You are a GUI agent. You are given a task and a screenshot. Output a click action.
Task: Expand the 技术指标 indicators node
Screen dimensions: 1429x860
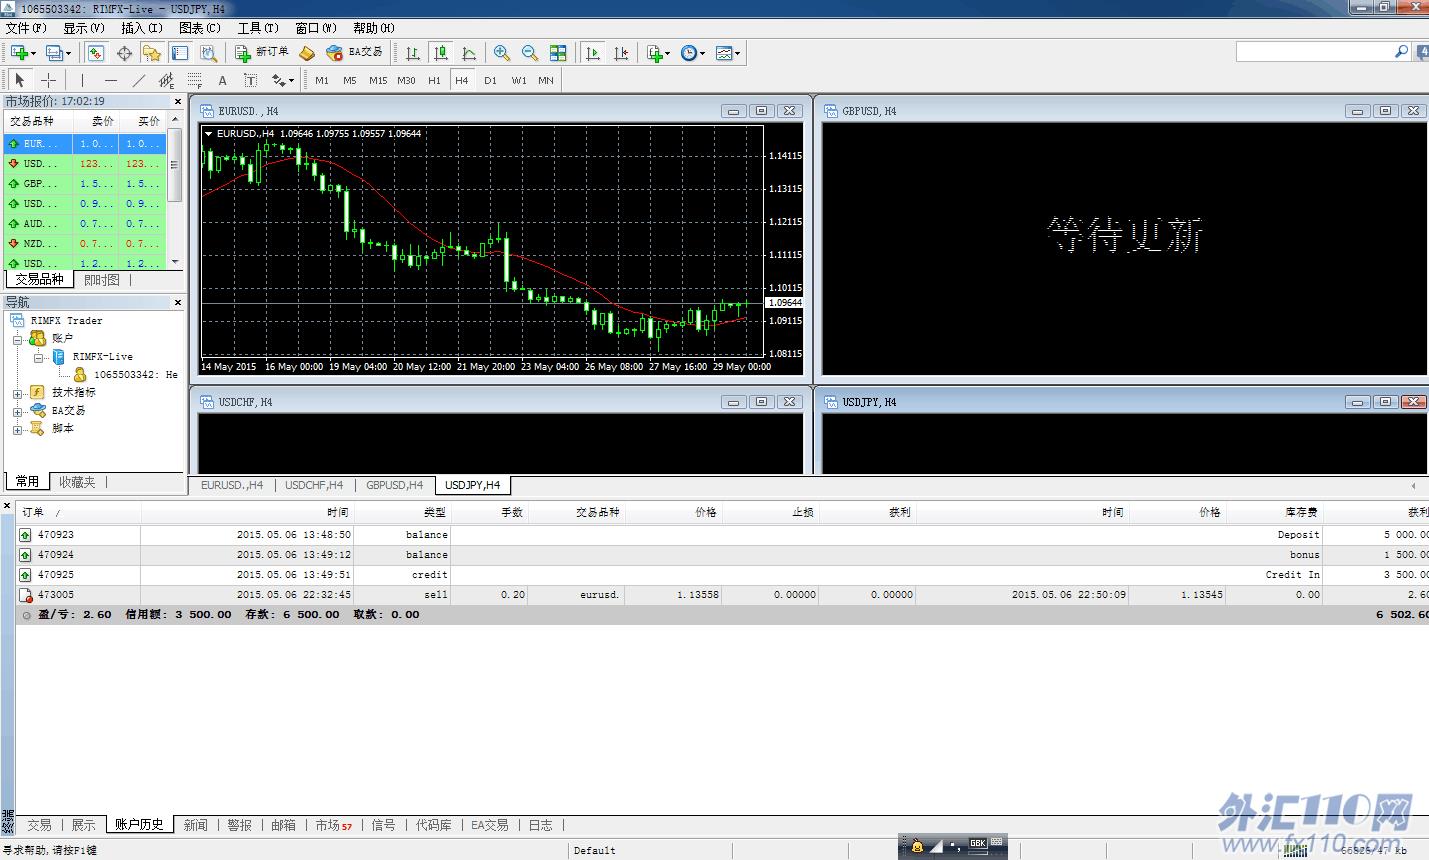coord(17,393)
